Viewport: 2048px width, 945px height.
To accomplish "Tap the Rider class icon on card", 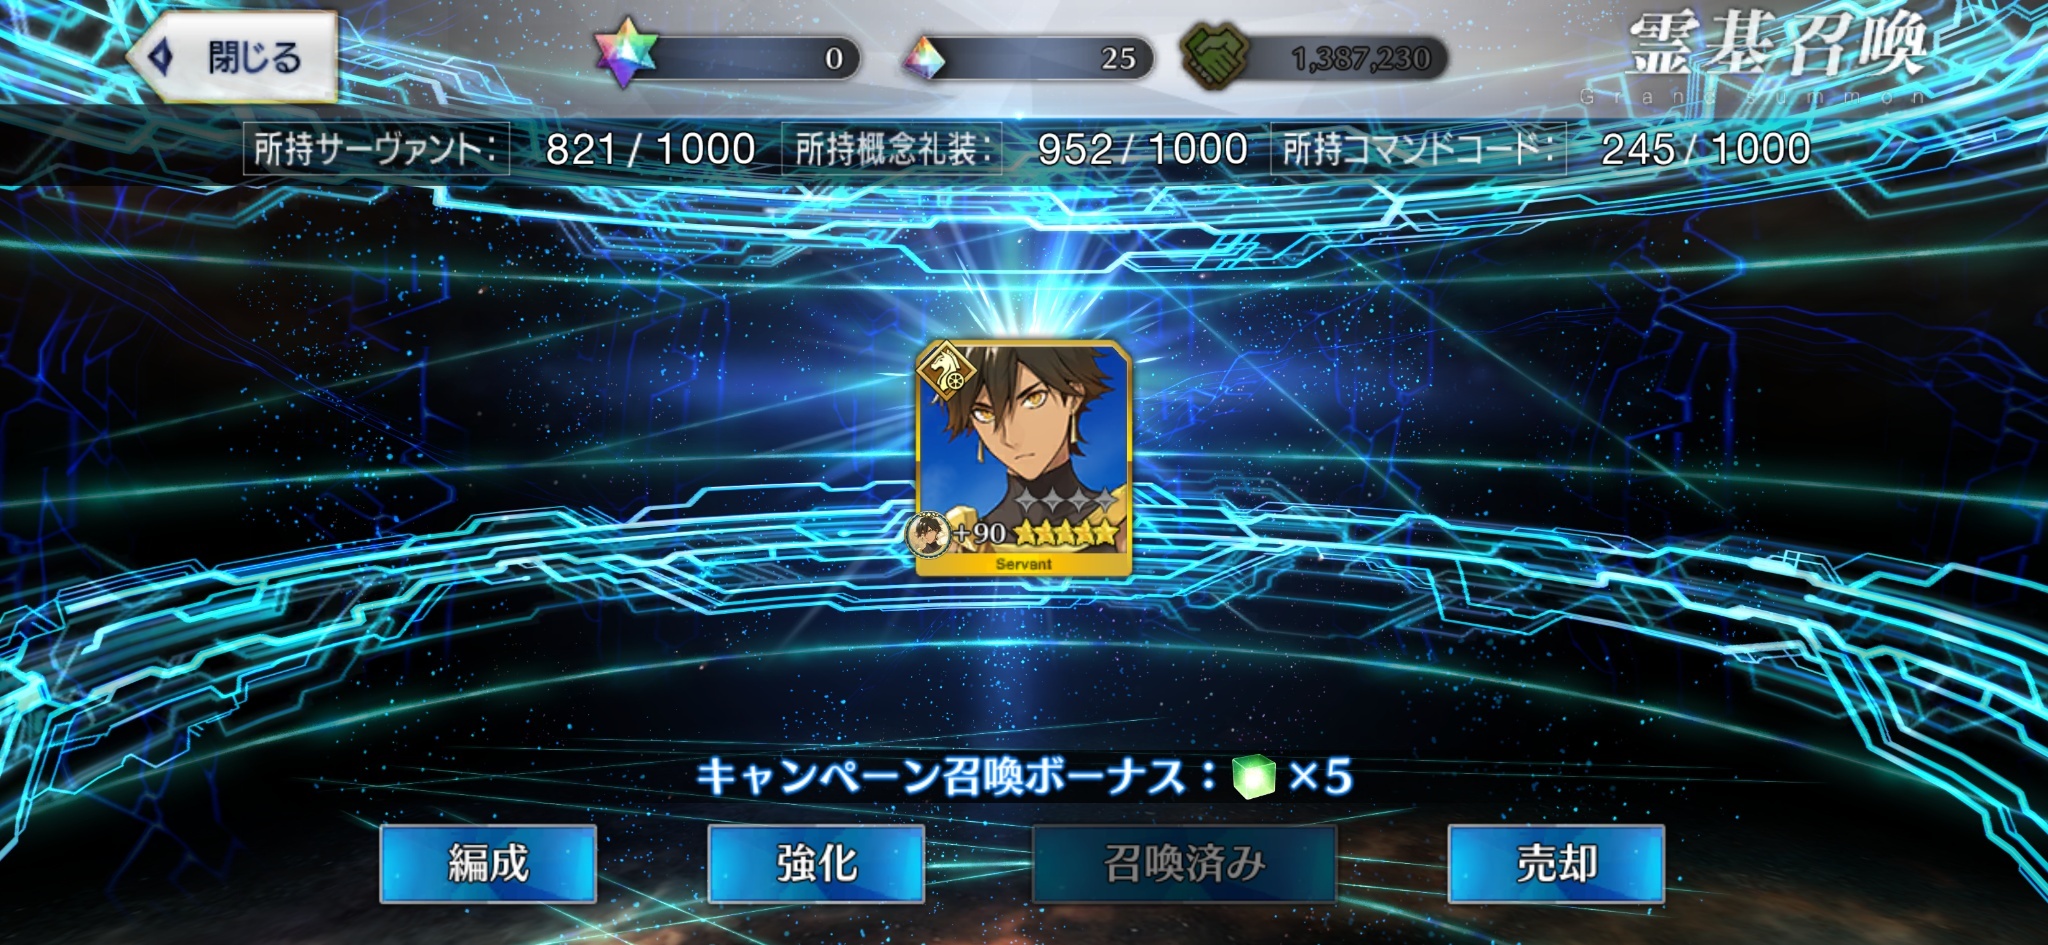I will 947,371.
